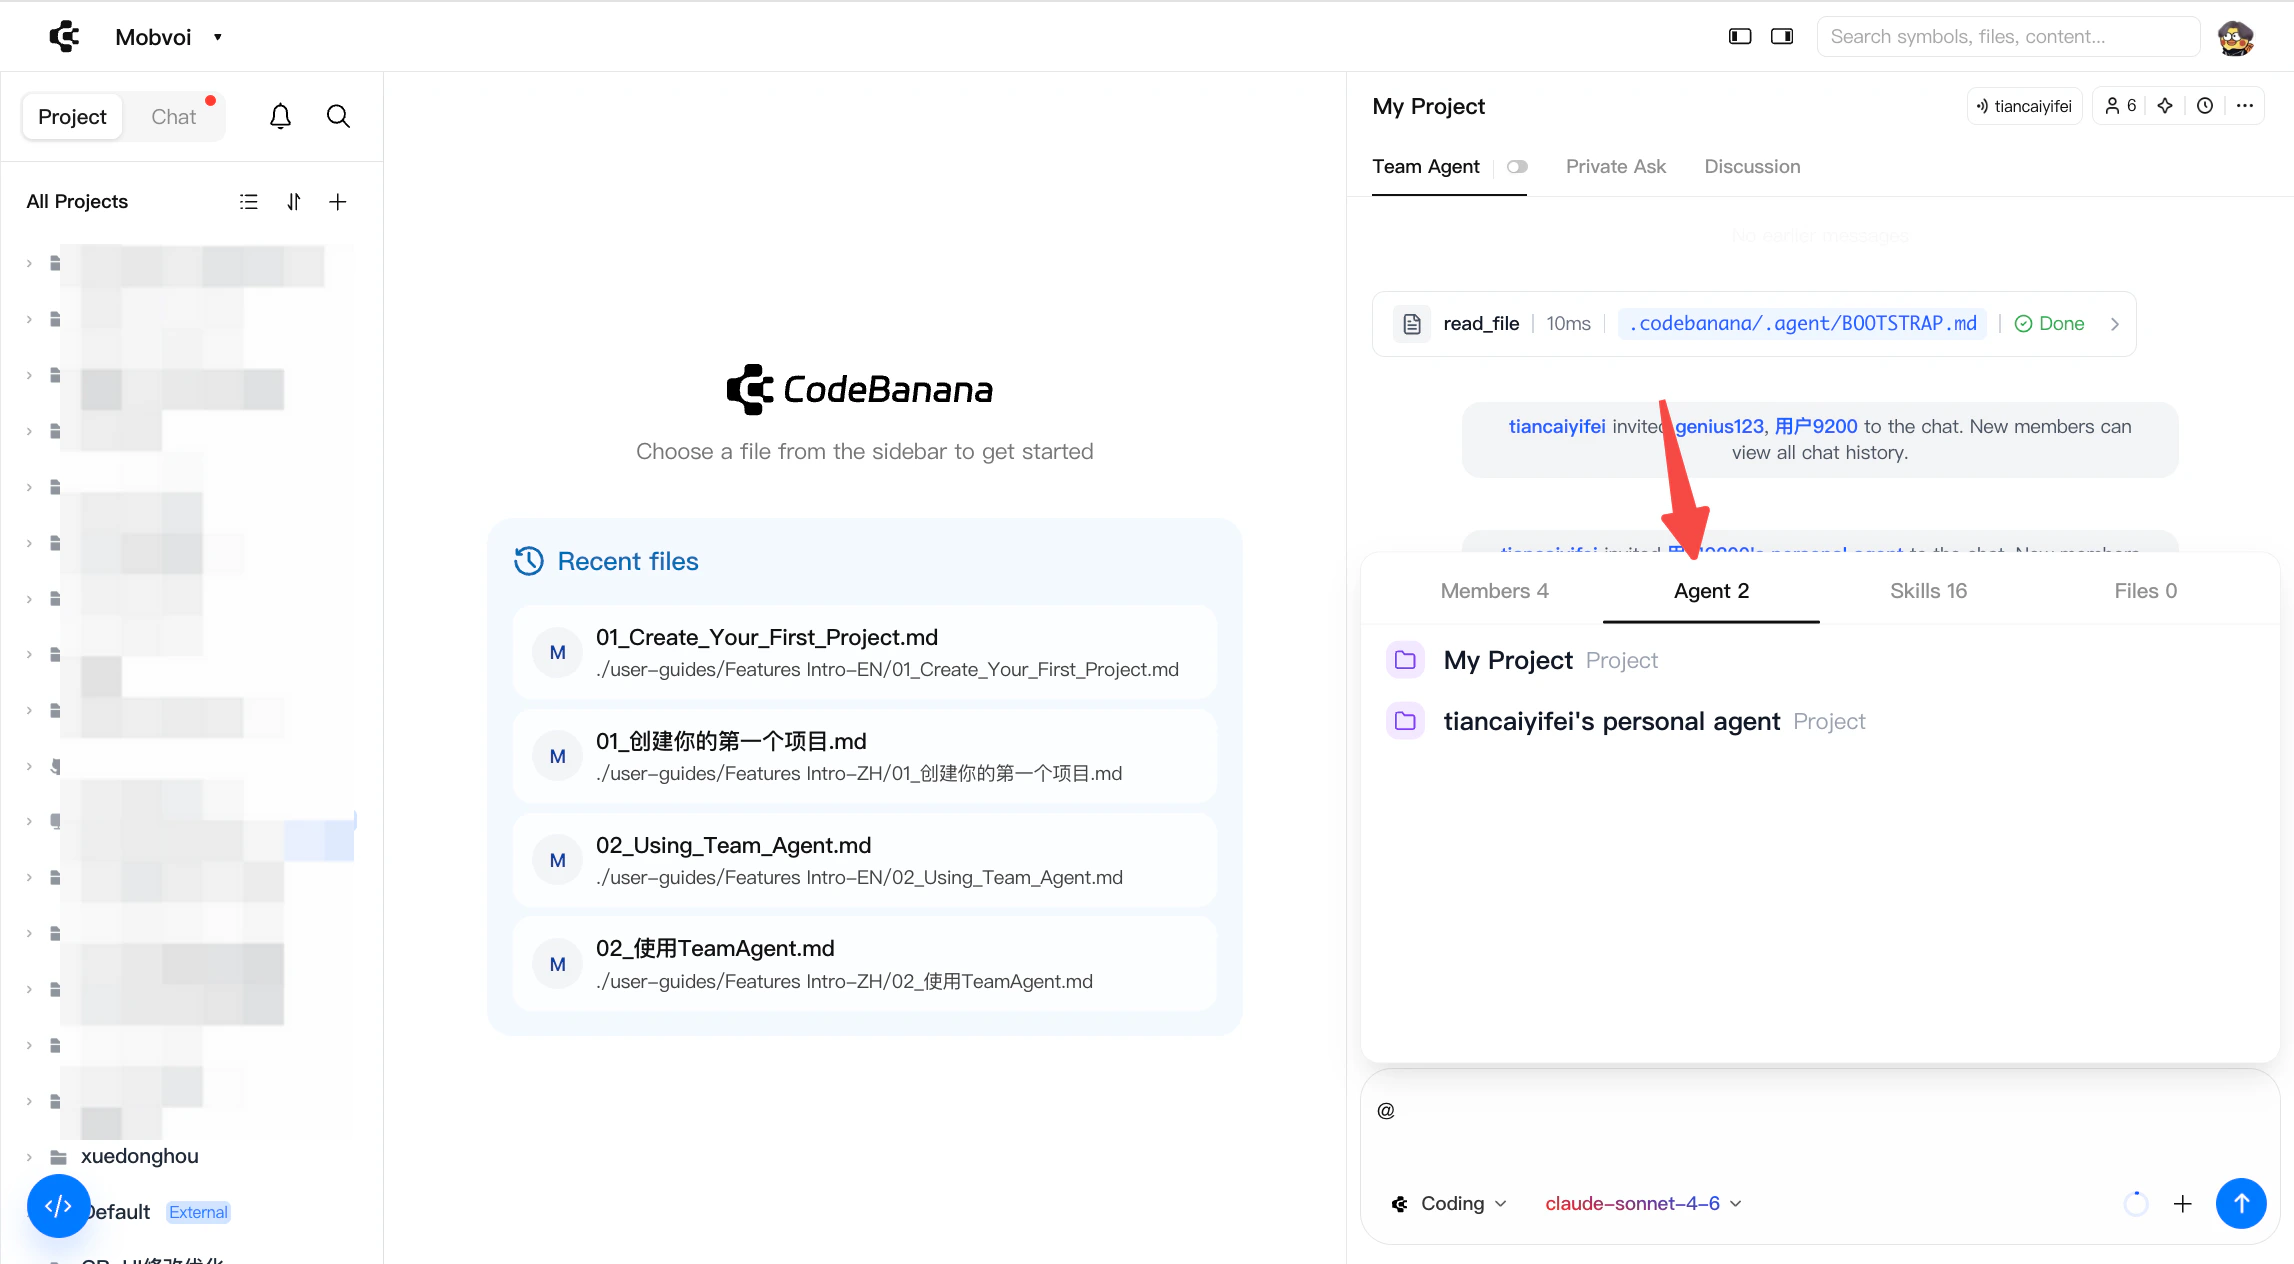Switch to the Skills 16 tab
The image size is (2294, 1264).
pos(1928,591)
